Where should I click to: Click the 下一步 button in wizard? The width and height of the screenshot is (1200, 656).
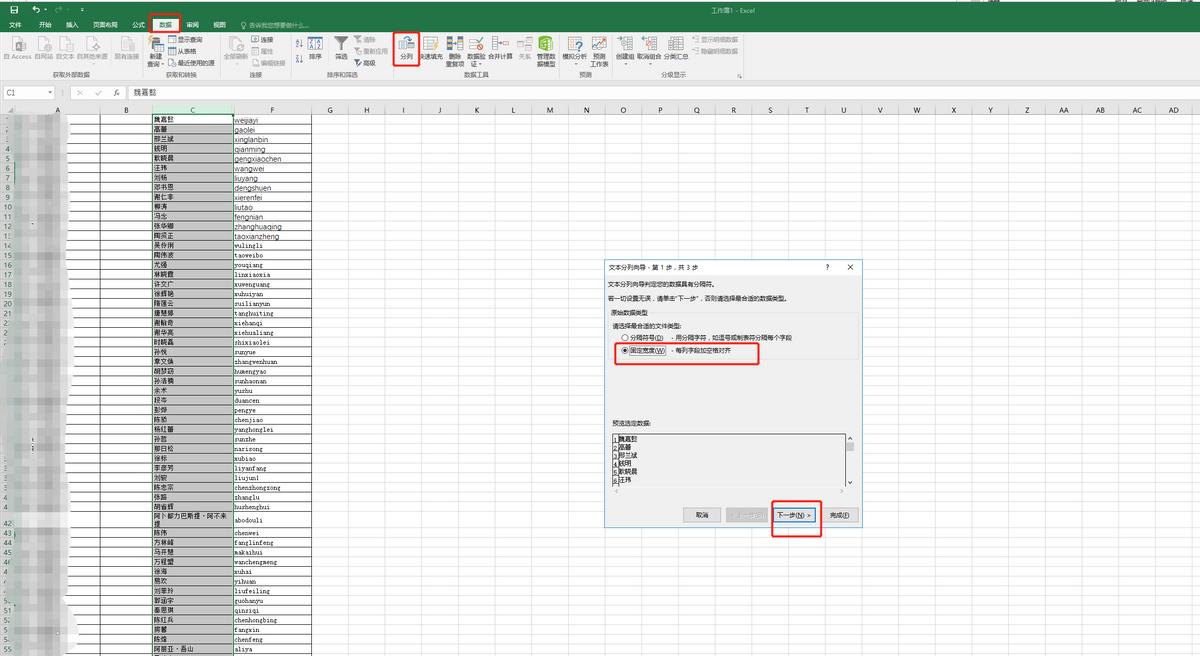pyautogui.click(x=795, y=515)
